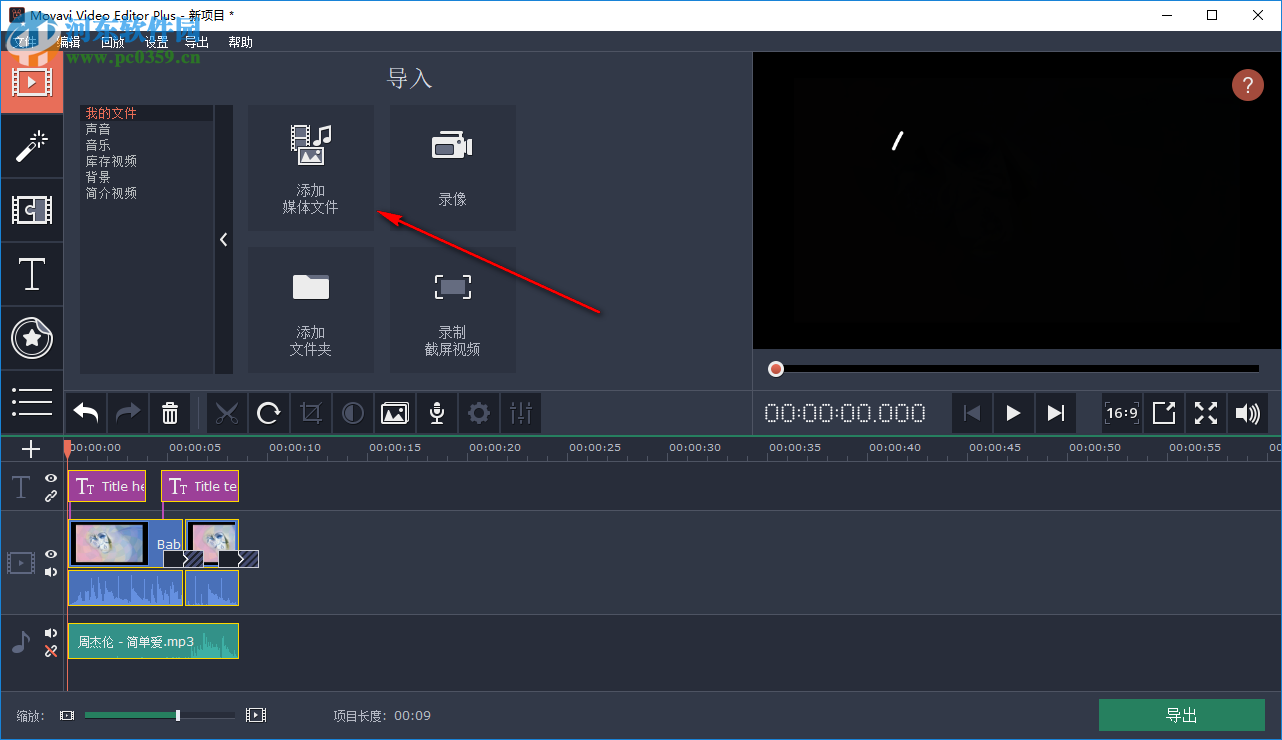Open the 16:9 aspect ratio dropdown

point(1121,412)
